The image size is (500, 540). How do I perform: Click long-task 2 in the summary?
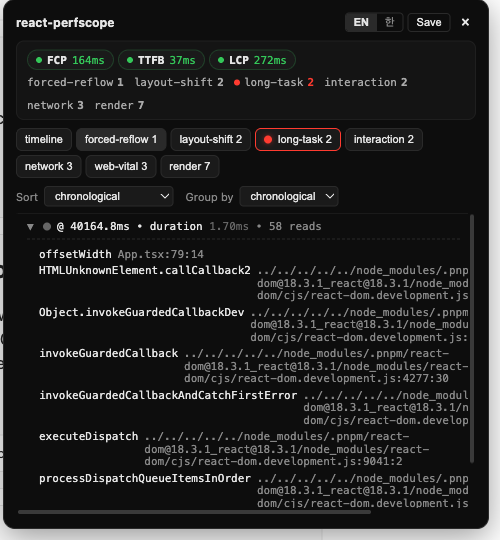point(274,82)
